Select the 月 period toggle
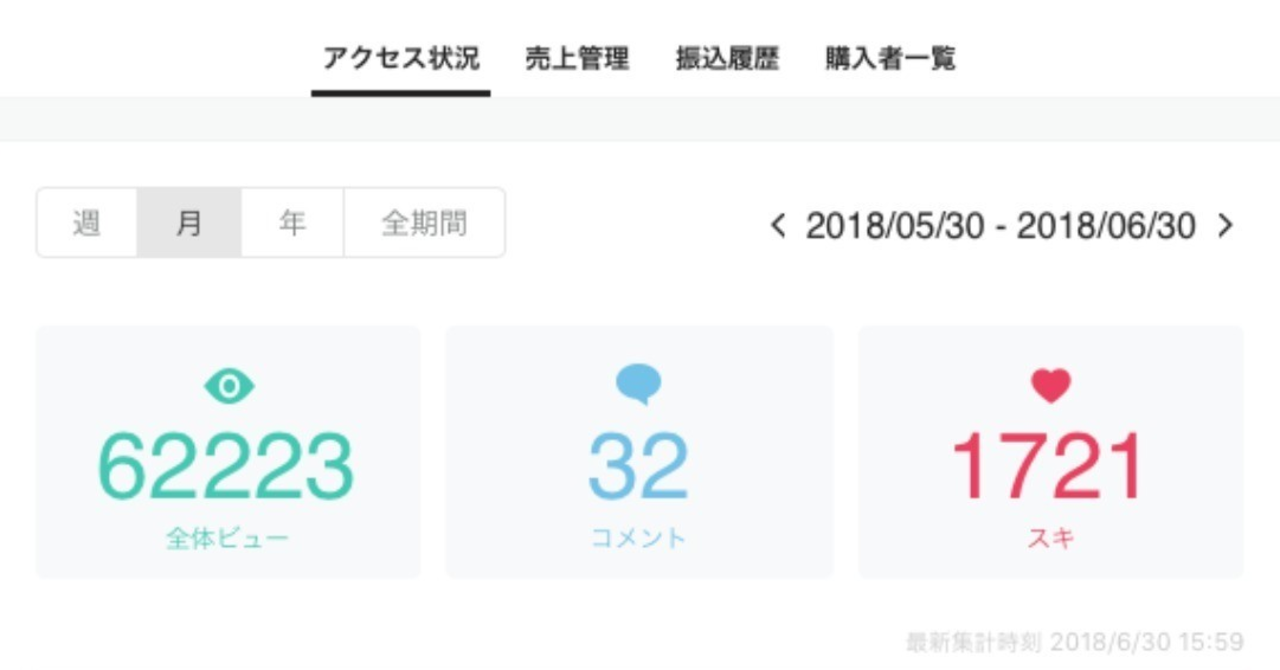Viewport: 1280px width, 670px height. [x=189, y=223]
